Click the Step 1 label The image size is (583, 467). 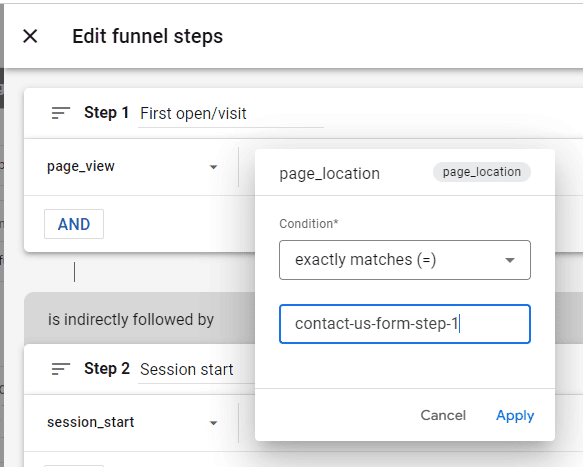click(x=106, y=113)
